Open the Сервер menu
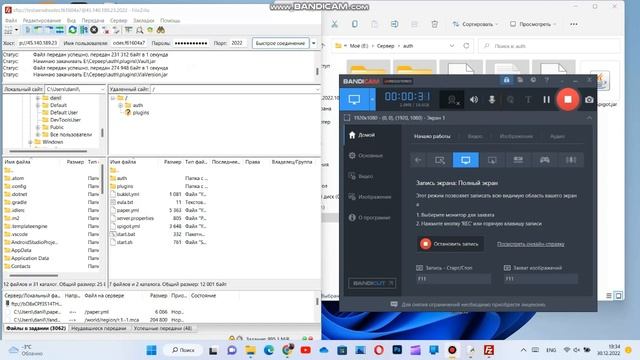The height and width of the screenshot is (360, 640). [118, 20]
